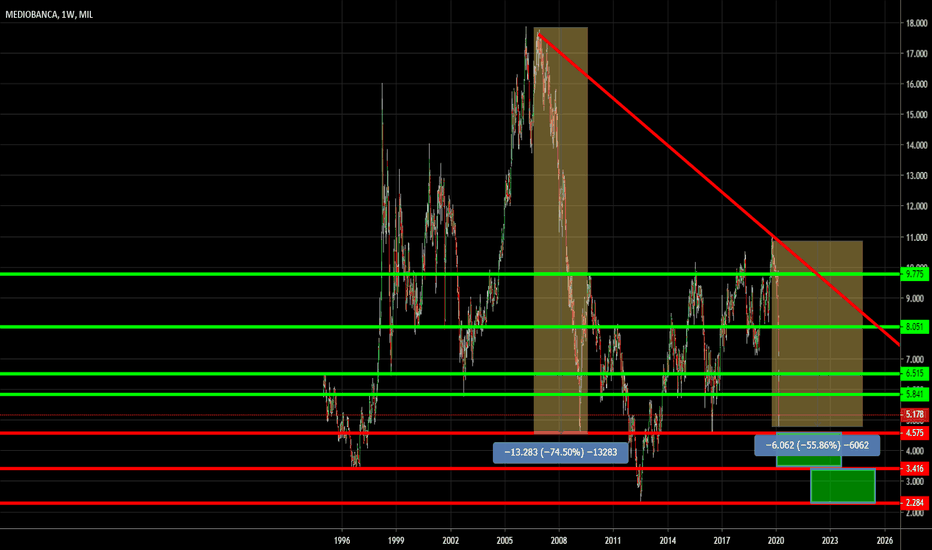Click the 17.000 price axis tick
932x550 pixels.
tap(916, 54)
